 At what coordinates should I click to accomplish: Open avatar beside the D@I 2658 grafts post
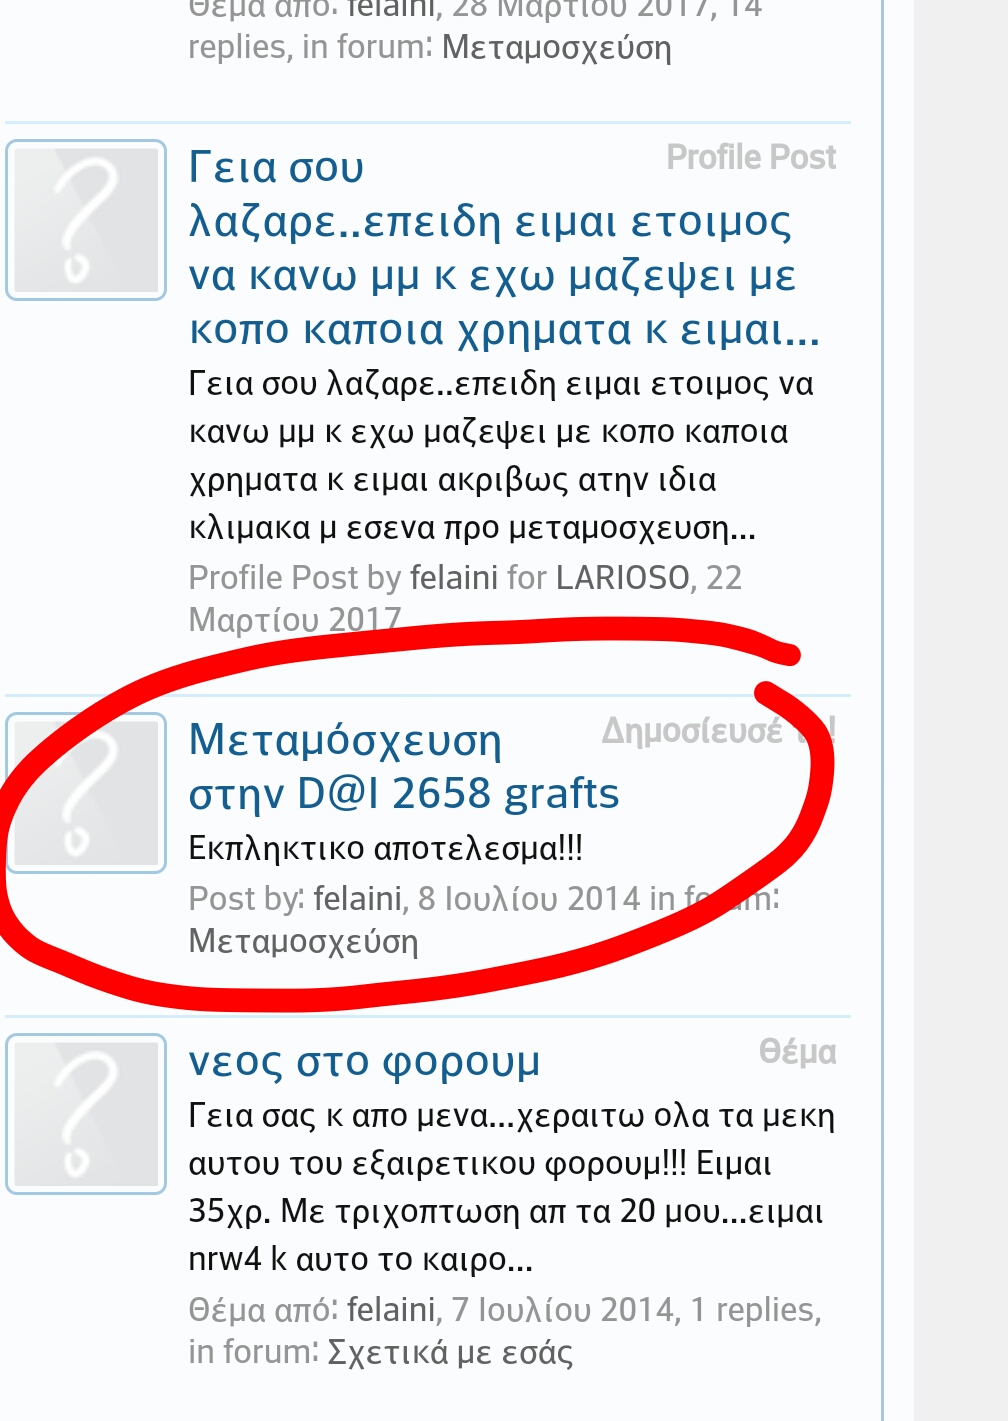point(86,793)
